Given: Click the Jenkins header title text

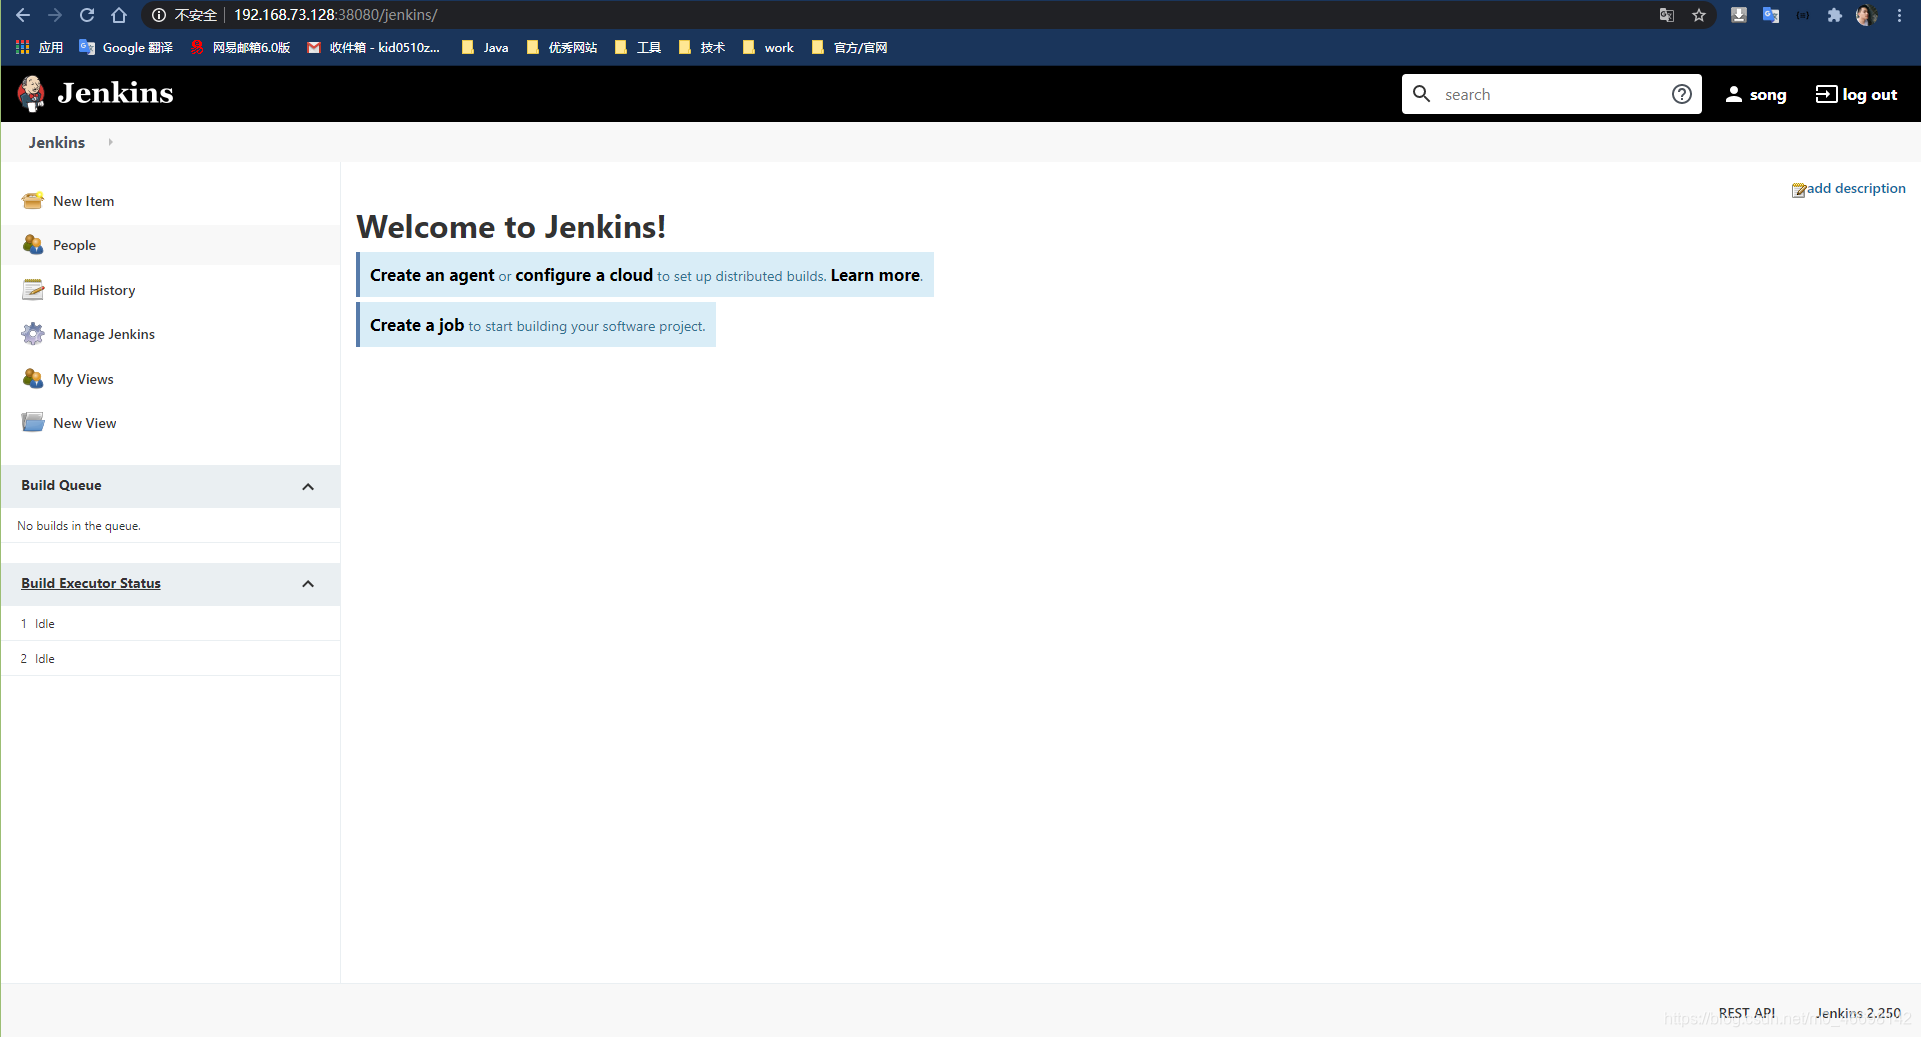Looking at the screenshot, I should click(115, 93).
